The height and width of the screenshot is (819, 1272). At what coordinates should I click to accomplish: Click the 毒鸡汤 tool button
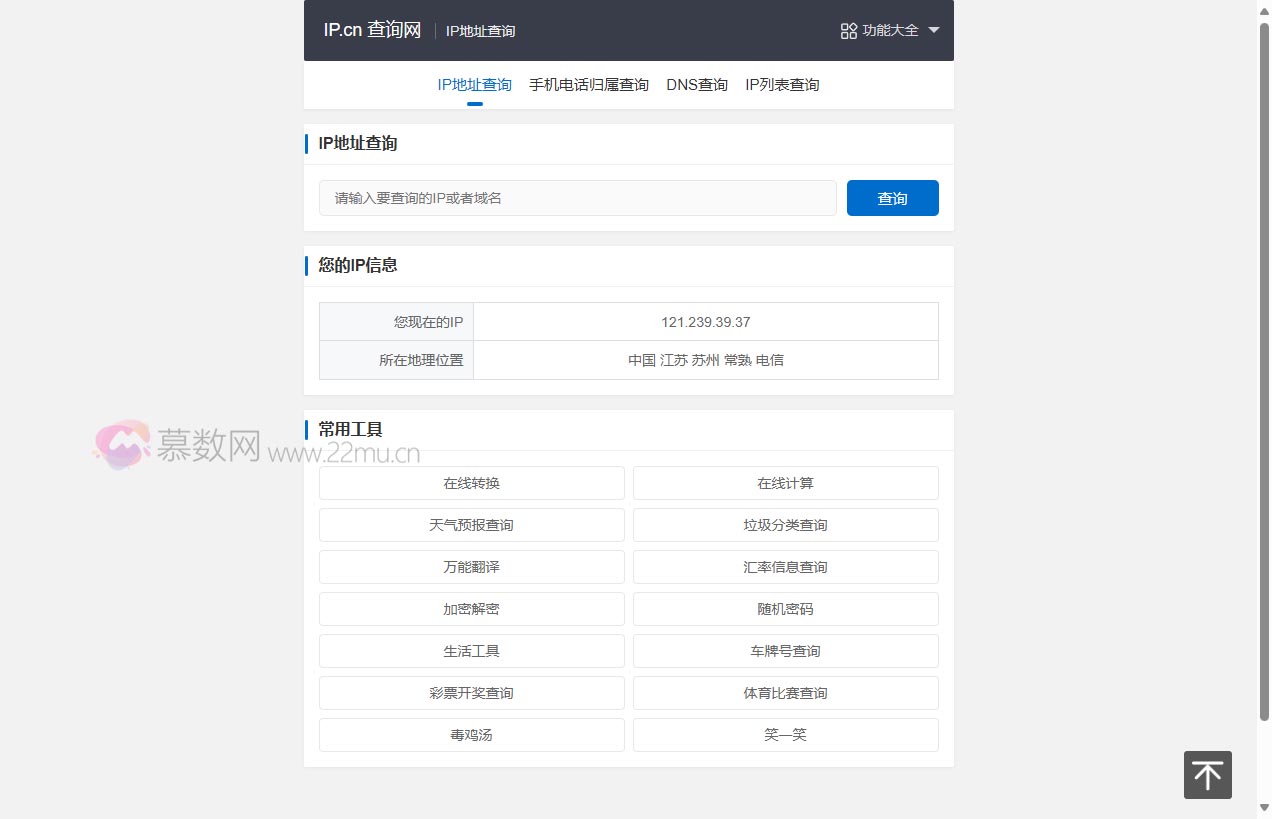pyautogui.click(x=471, y=735)
